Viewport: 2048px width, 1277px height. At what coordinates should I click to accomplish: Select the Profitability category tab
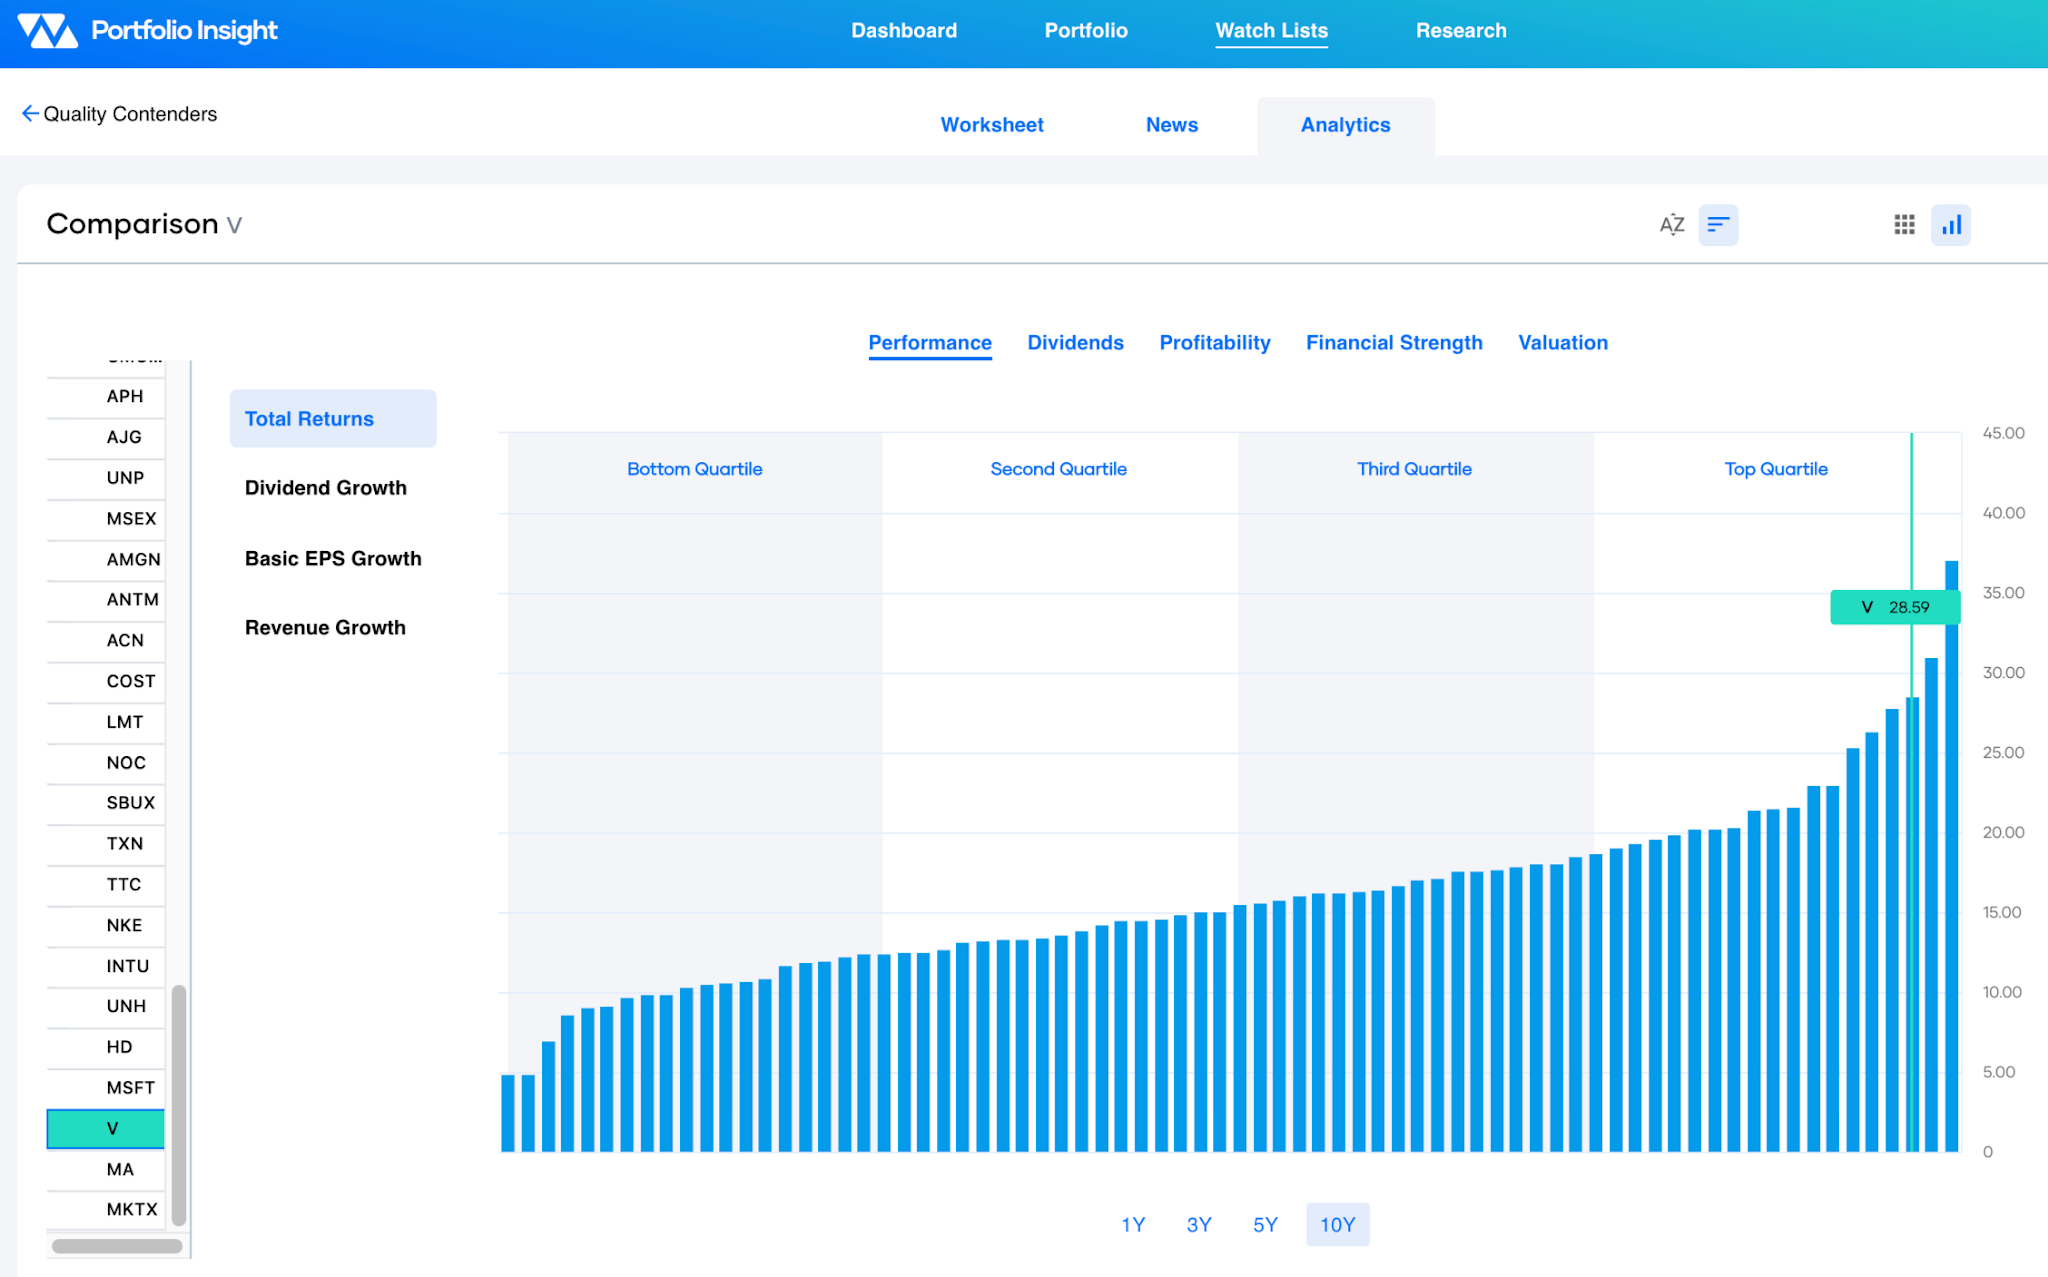pyautogui.click(x=1215, y=343)
